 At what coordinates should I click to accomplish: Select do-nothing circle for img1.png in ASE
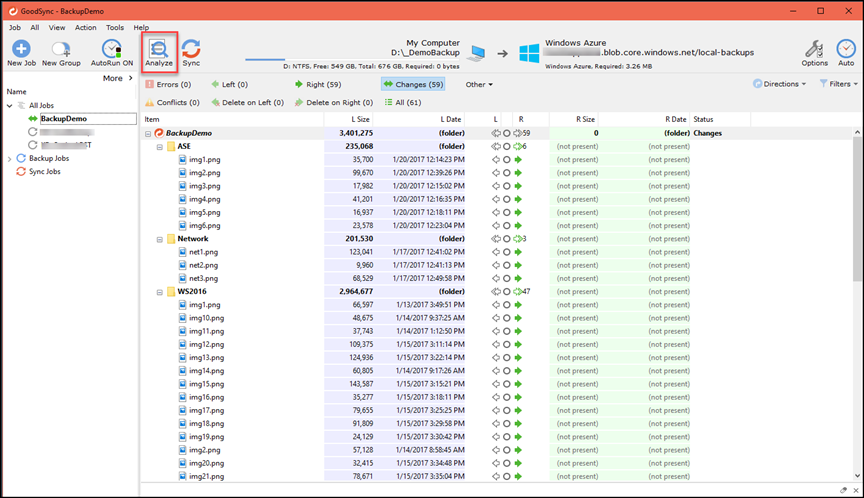click(x=507, y=159)
